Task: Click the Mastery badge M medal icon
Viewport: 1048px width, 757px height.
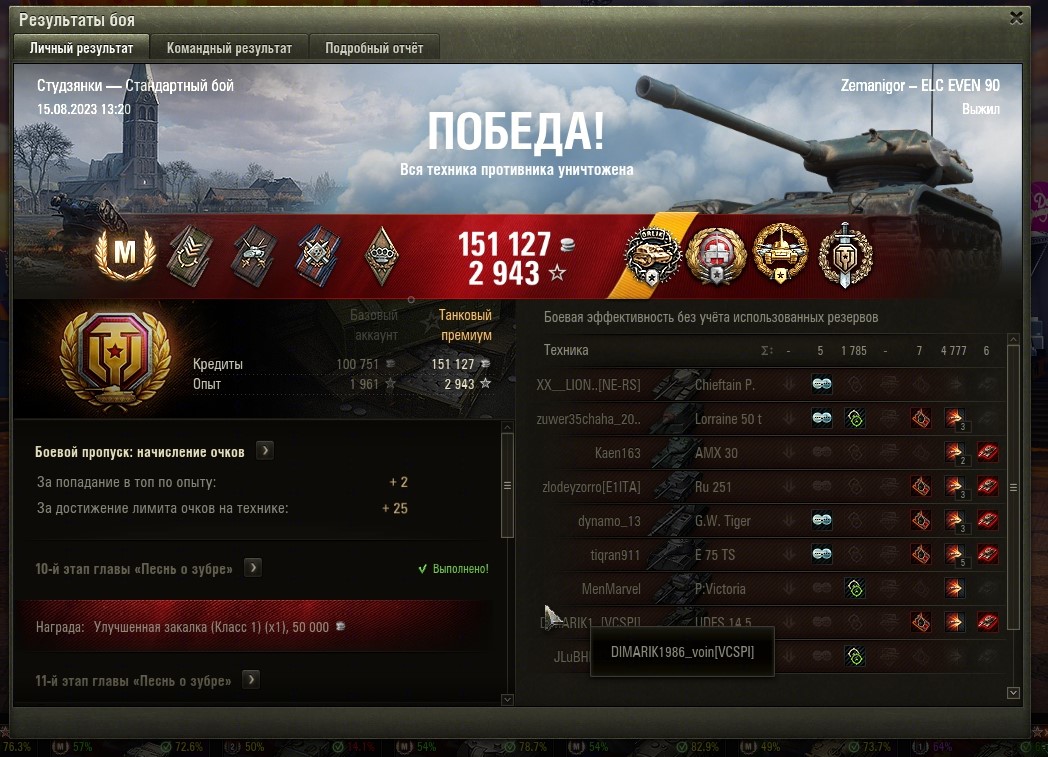Action: coord(125,254)
